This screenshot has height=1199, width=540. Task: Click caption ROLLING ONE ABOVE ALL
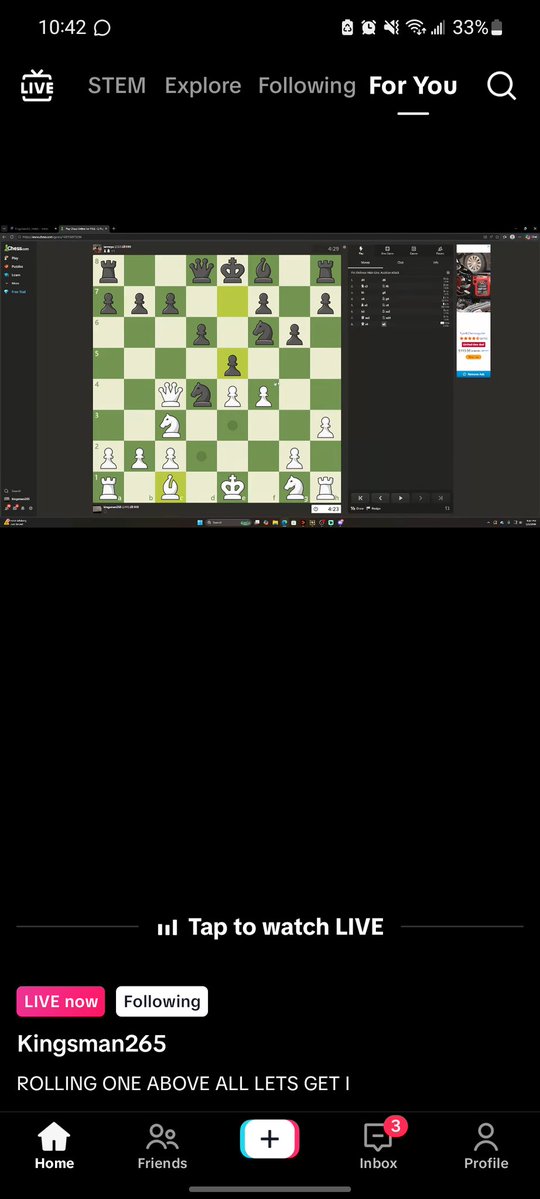point(184,1084)
